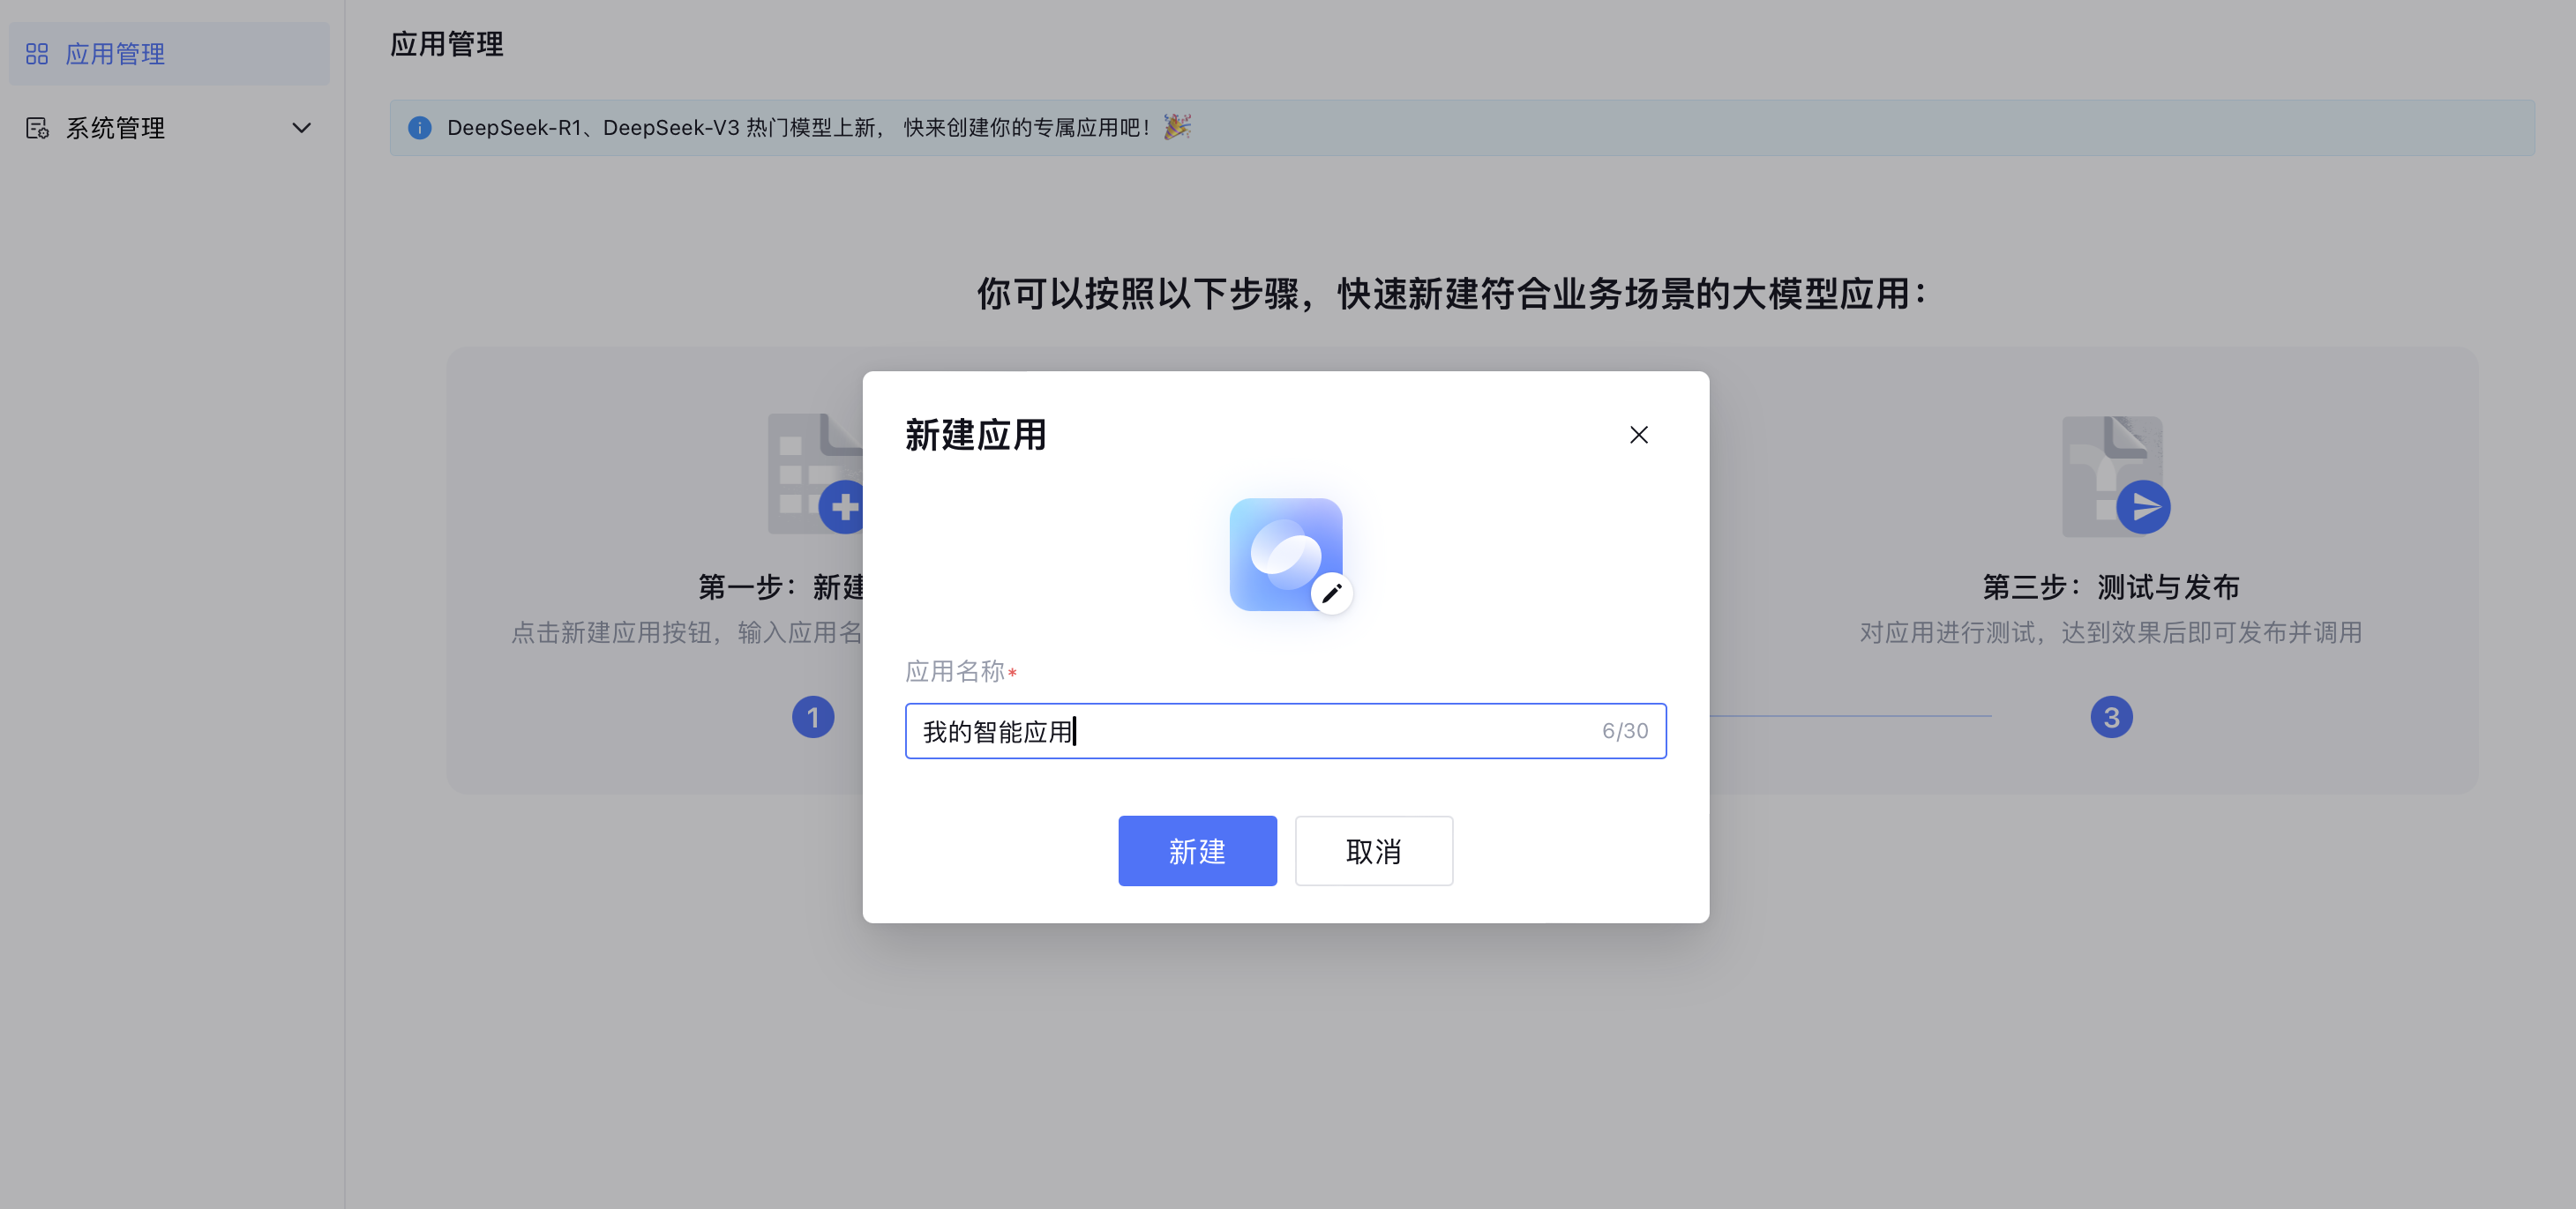
Task: Click the 新建 confirm button
Action: (x=1197, y=851)
